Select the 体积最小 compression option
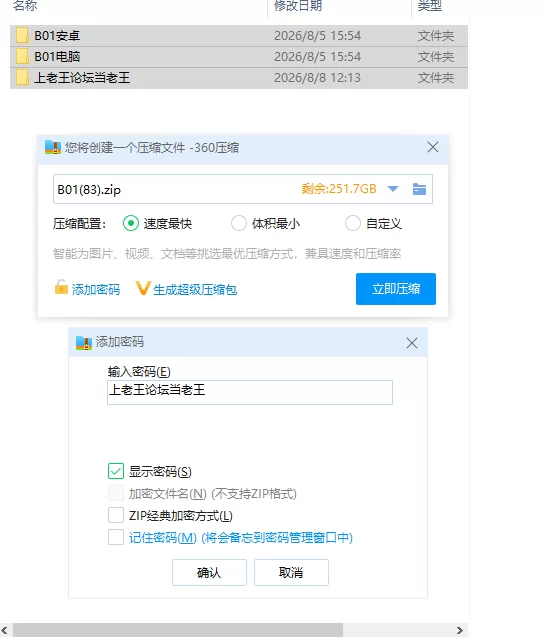Viewport: 541px width, 637px height. (x=239, y=223)
